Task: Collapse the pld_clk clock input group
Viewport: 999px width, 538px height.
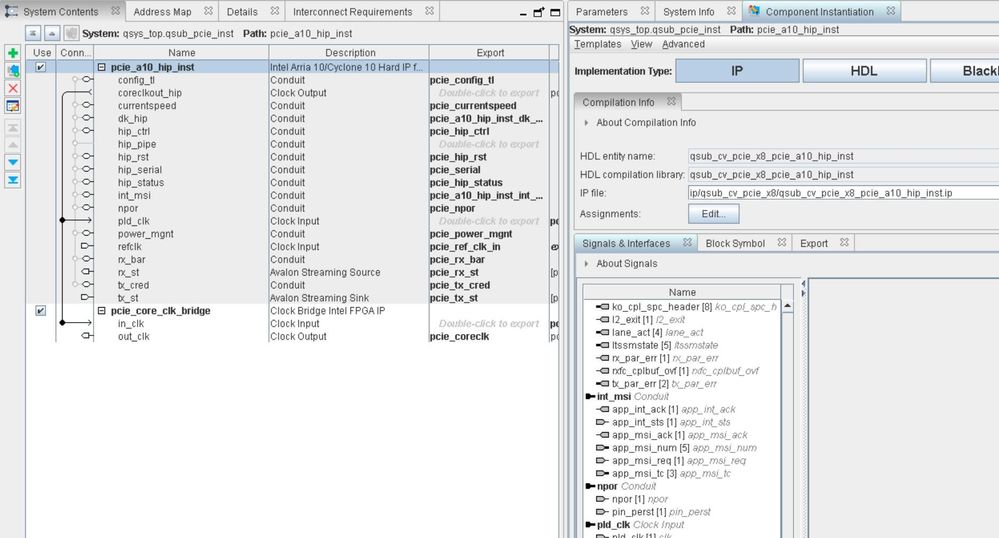Action: [x=590, y=525]
